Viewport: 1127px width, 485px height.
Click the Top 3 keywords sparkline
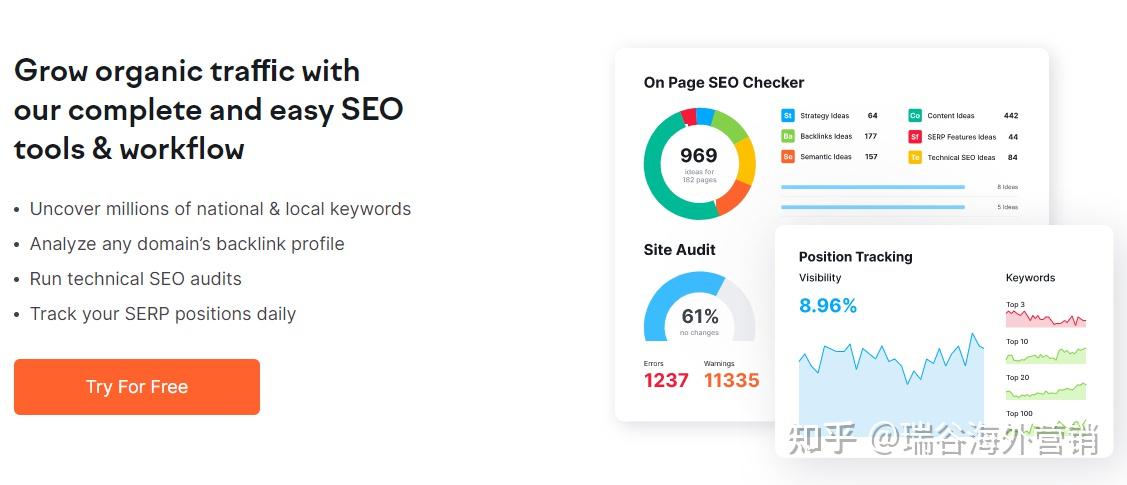coord(1046,318)
